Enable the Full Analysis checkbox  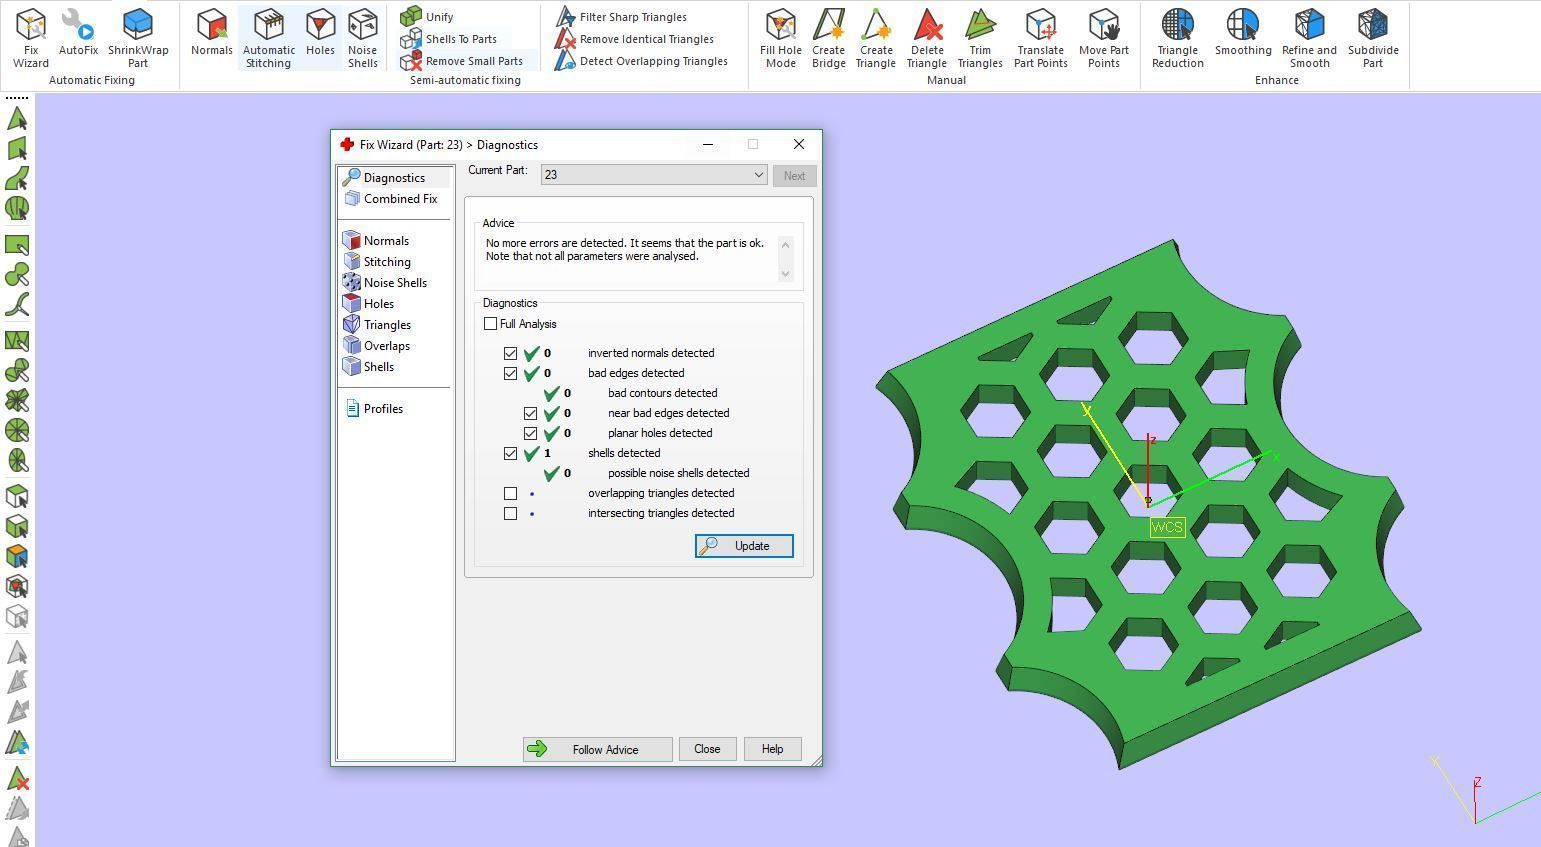tap(490, 324)
